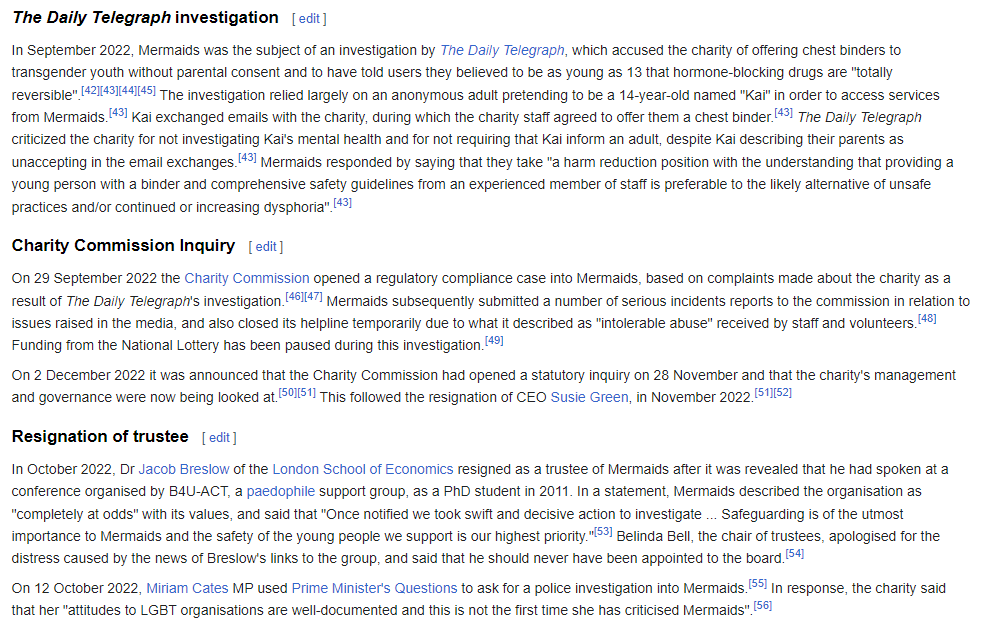Jump to citation 48
The height and width of the screenshot is (635, 999).
tap(927, 318)
